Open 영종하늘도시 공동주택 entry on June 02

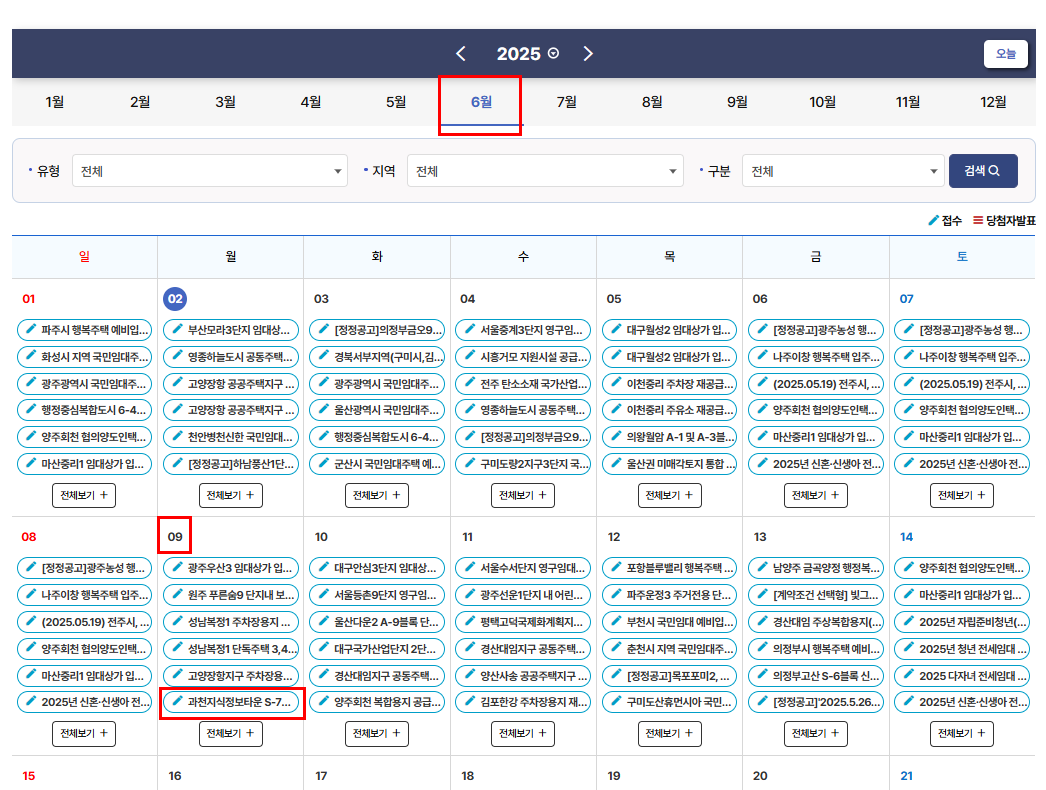coord(231,356)
